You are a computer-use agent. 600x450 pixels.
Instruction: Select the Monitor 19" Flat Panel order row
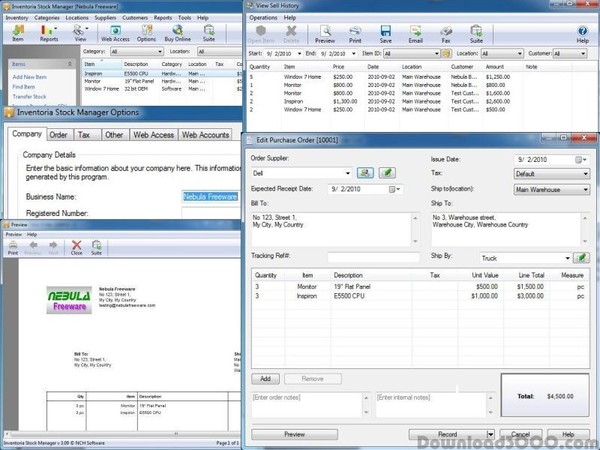(x=420, y=286)
